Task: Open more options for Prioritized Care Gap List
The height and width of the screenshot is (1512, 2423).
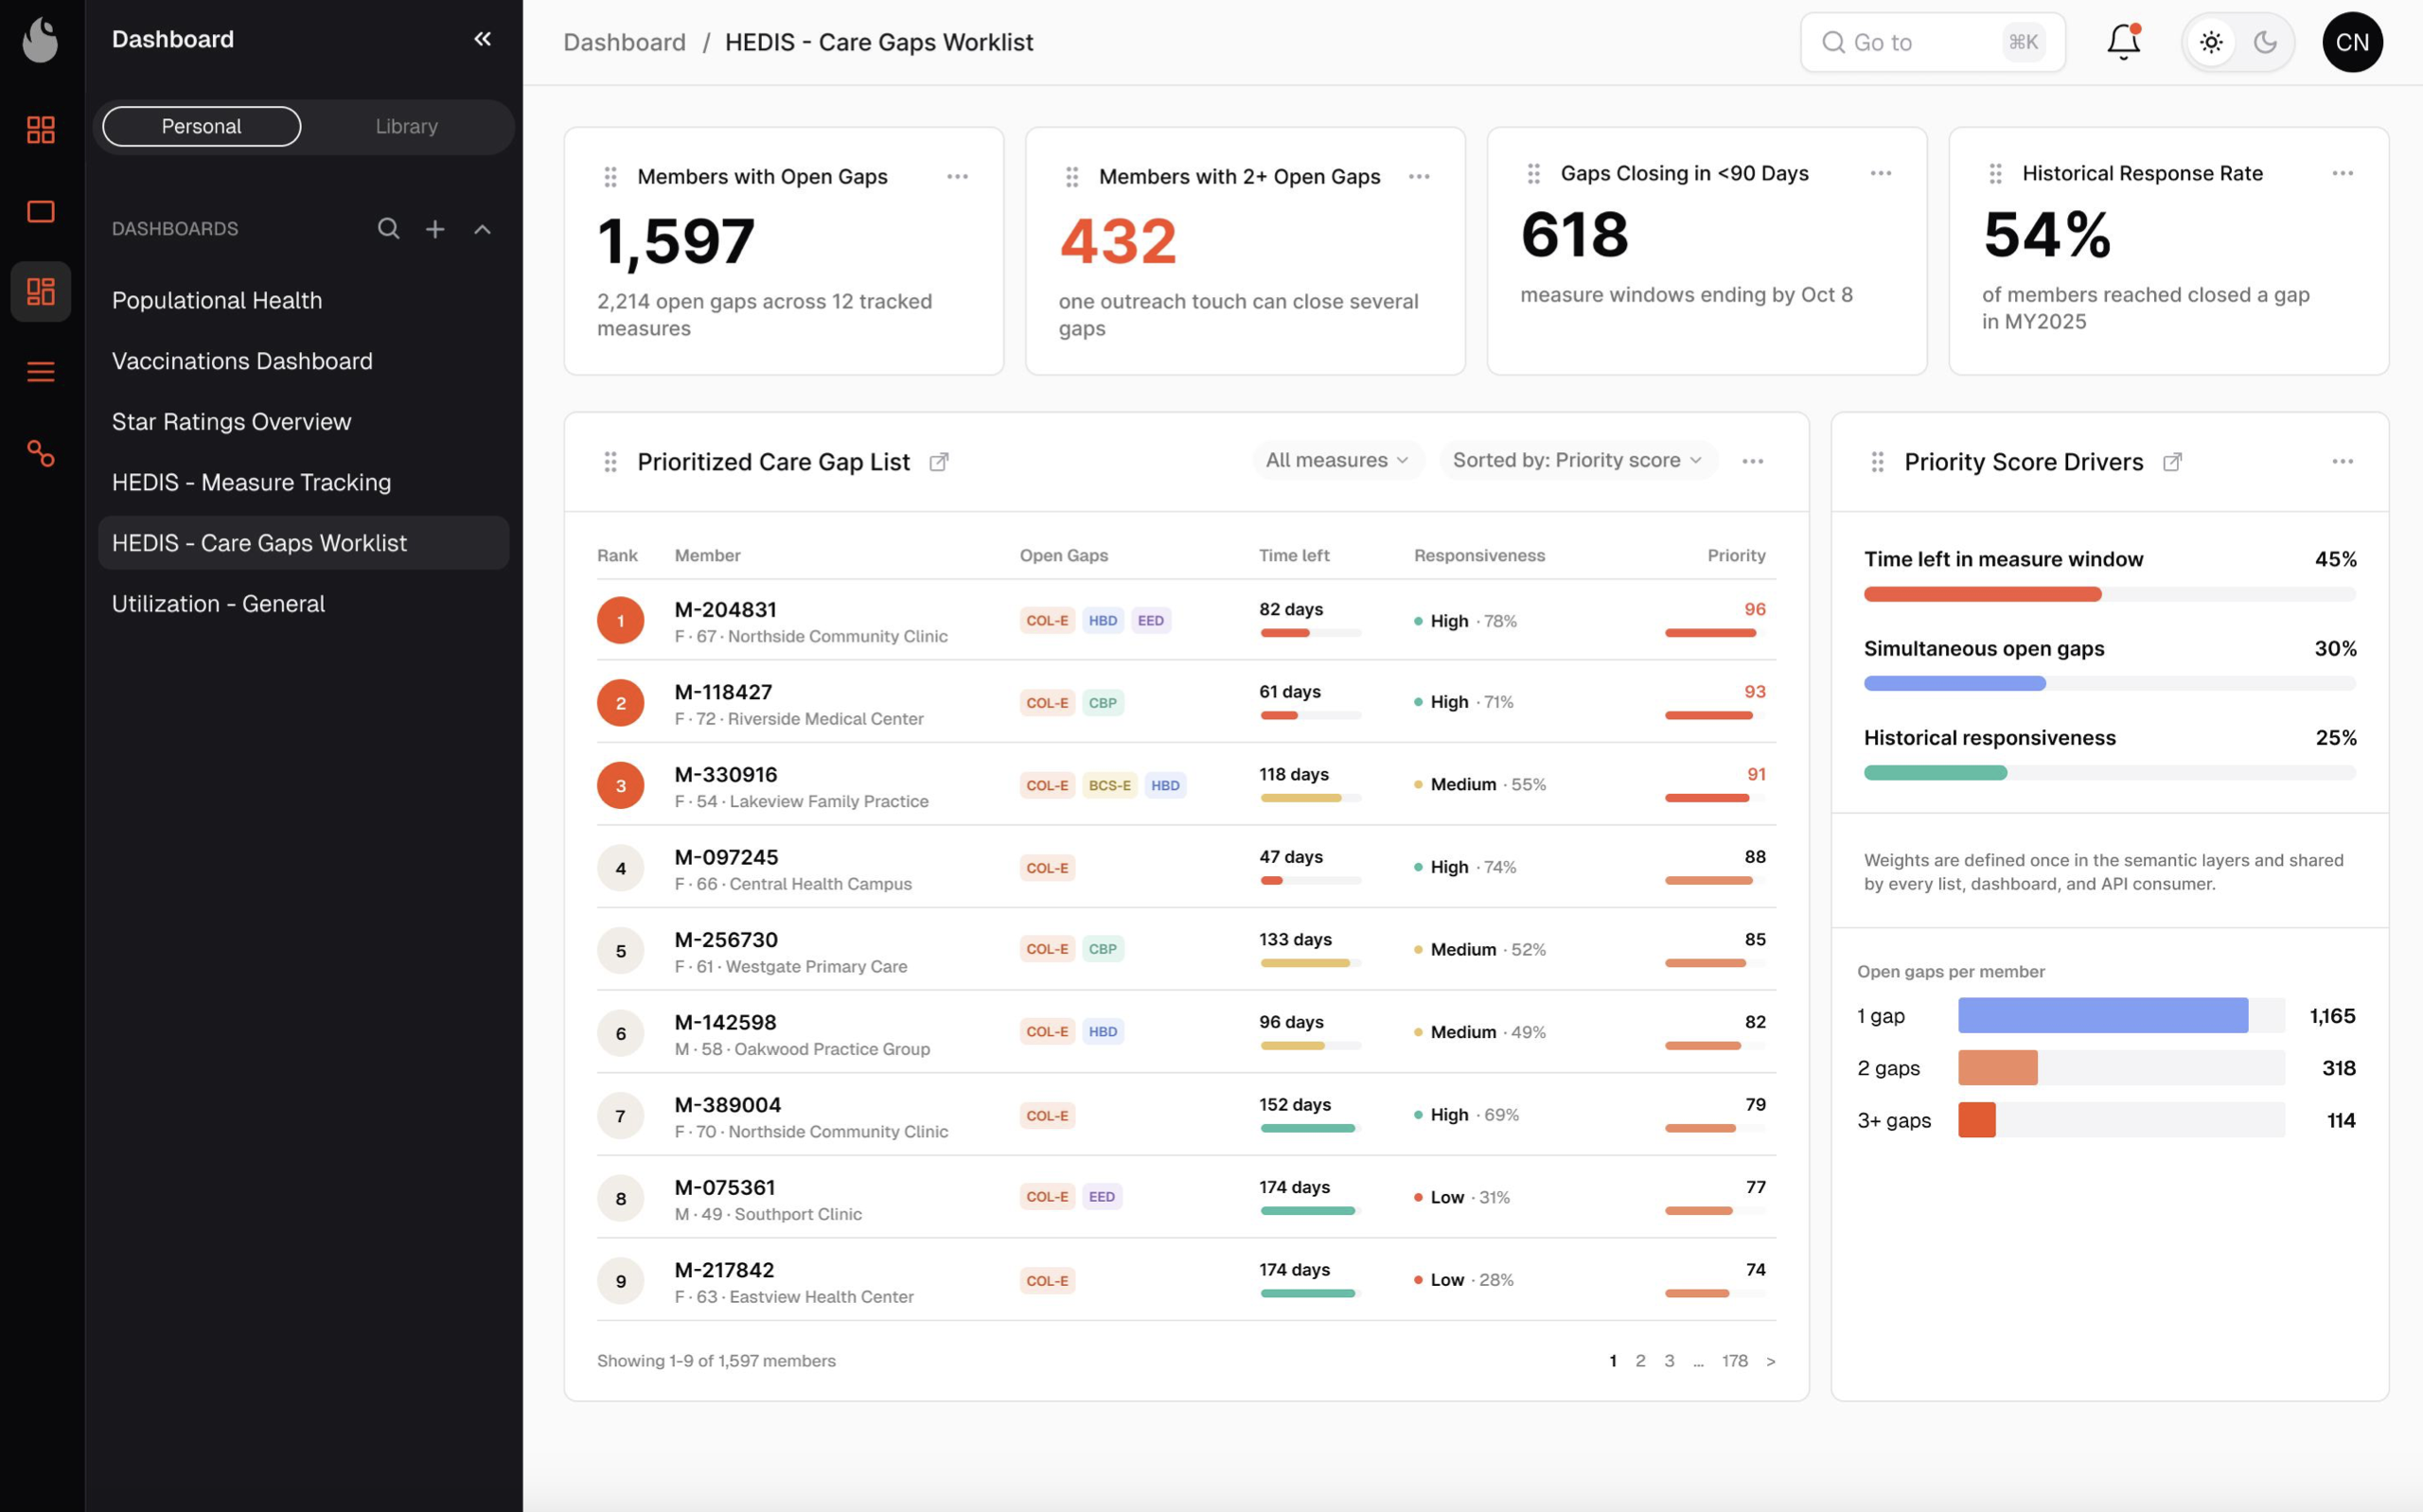Action: click(x=1752, y=461)
